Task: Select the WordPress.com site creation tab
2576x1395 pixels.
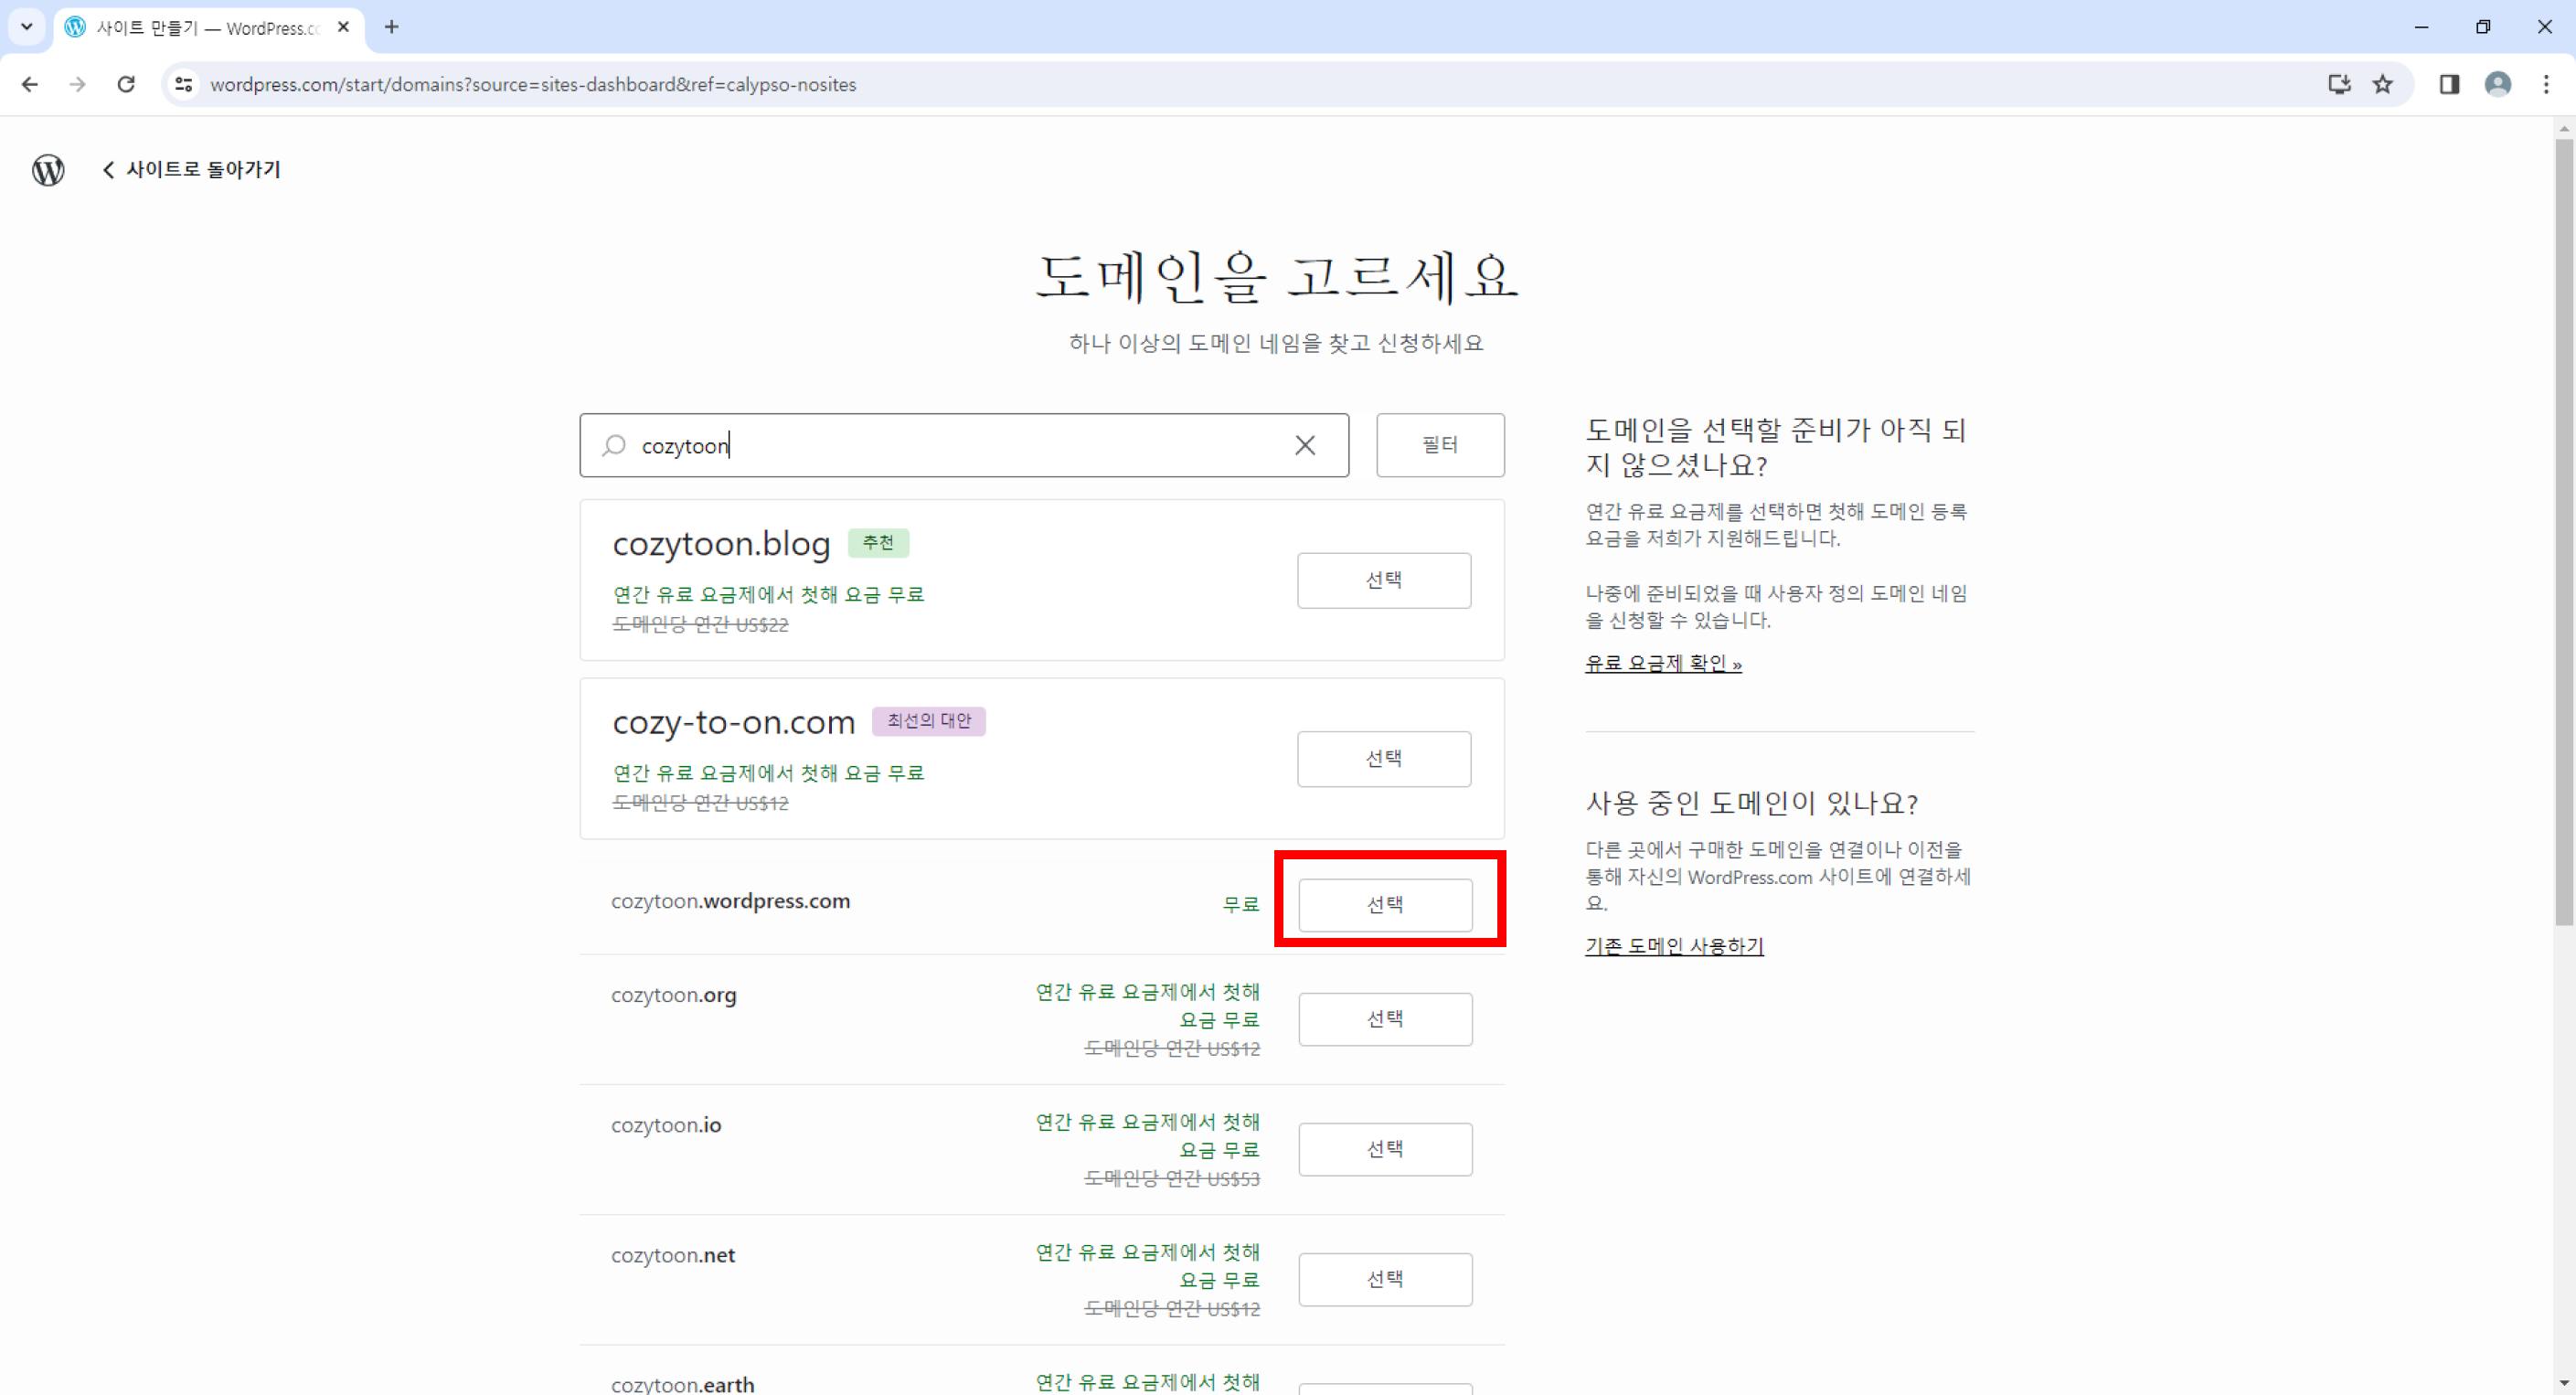Action: tap(209, 27)
